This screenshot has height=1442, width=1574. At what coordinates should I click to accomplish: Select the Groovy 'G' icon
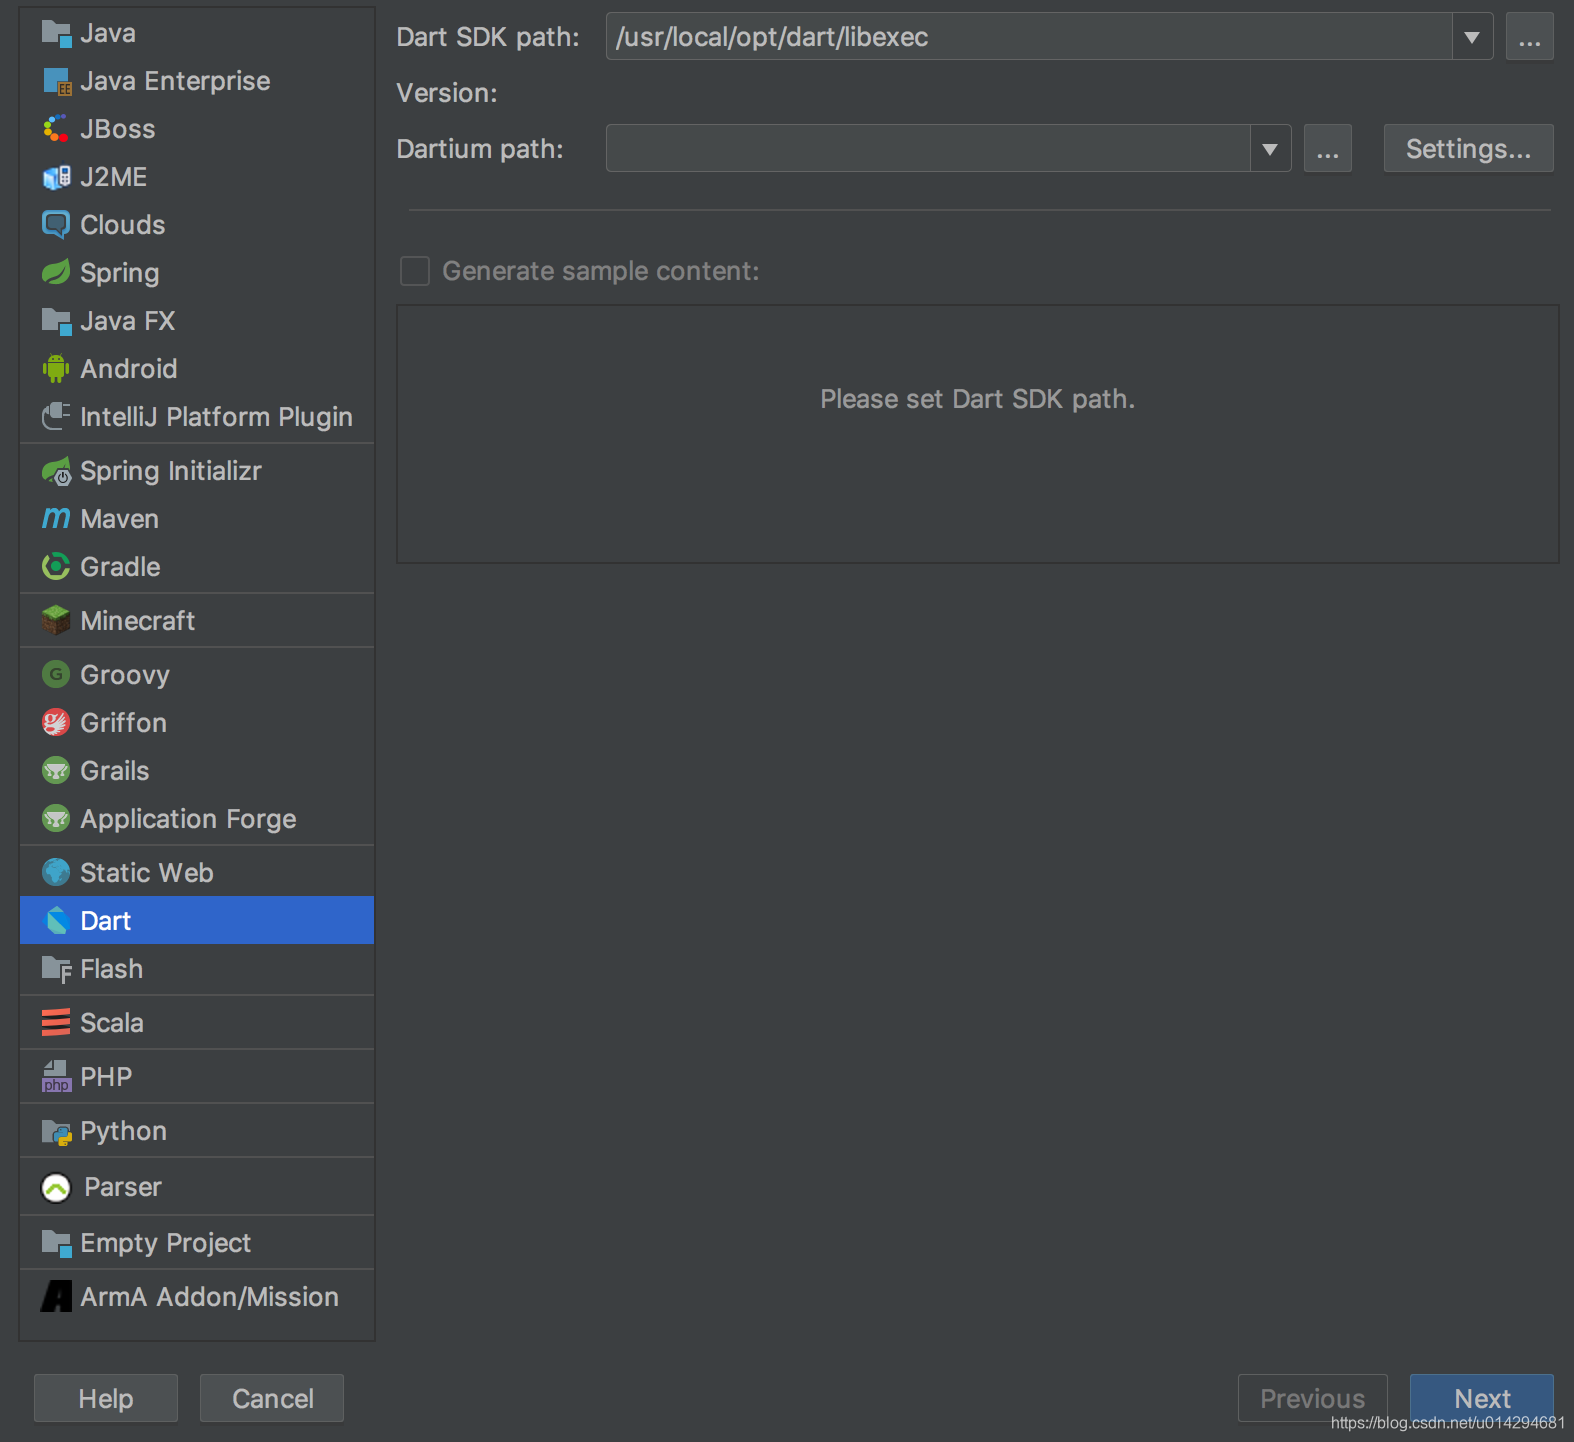(56, 675)
